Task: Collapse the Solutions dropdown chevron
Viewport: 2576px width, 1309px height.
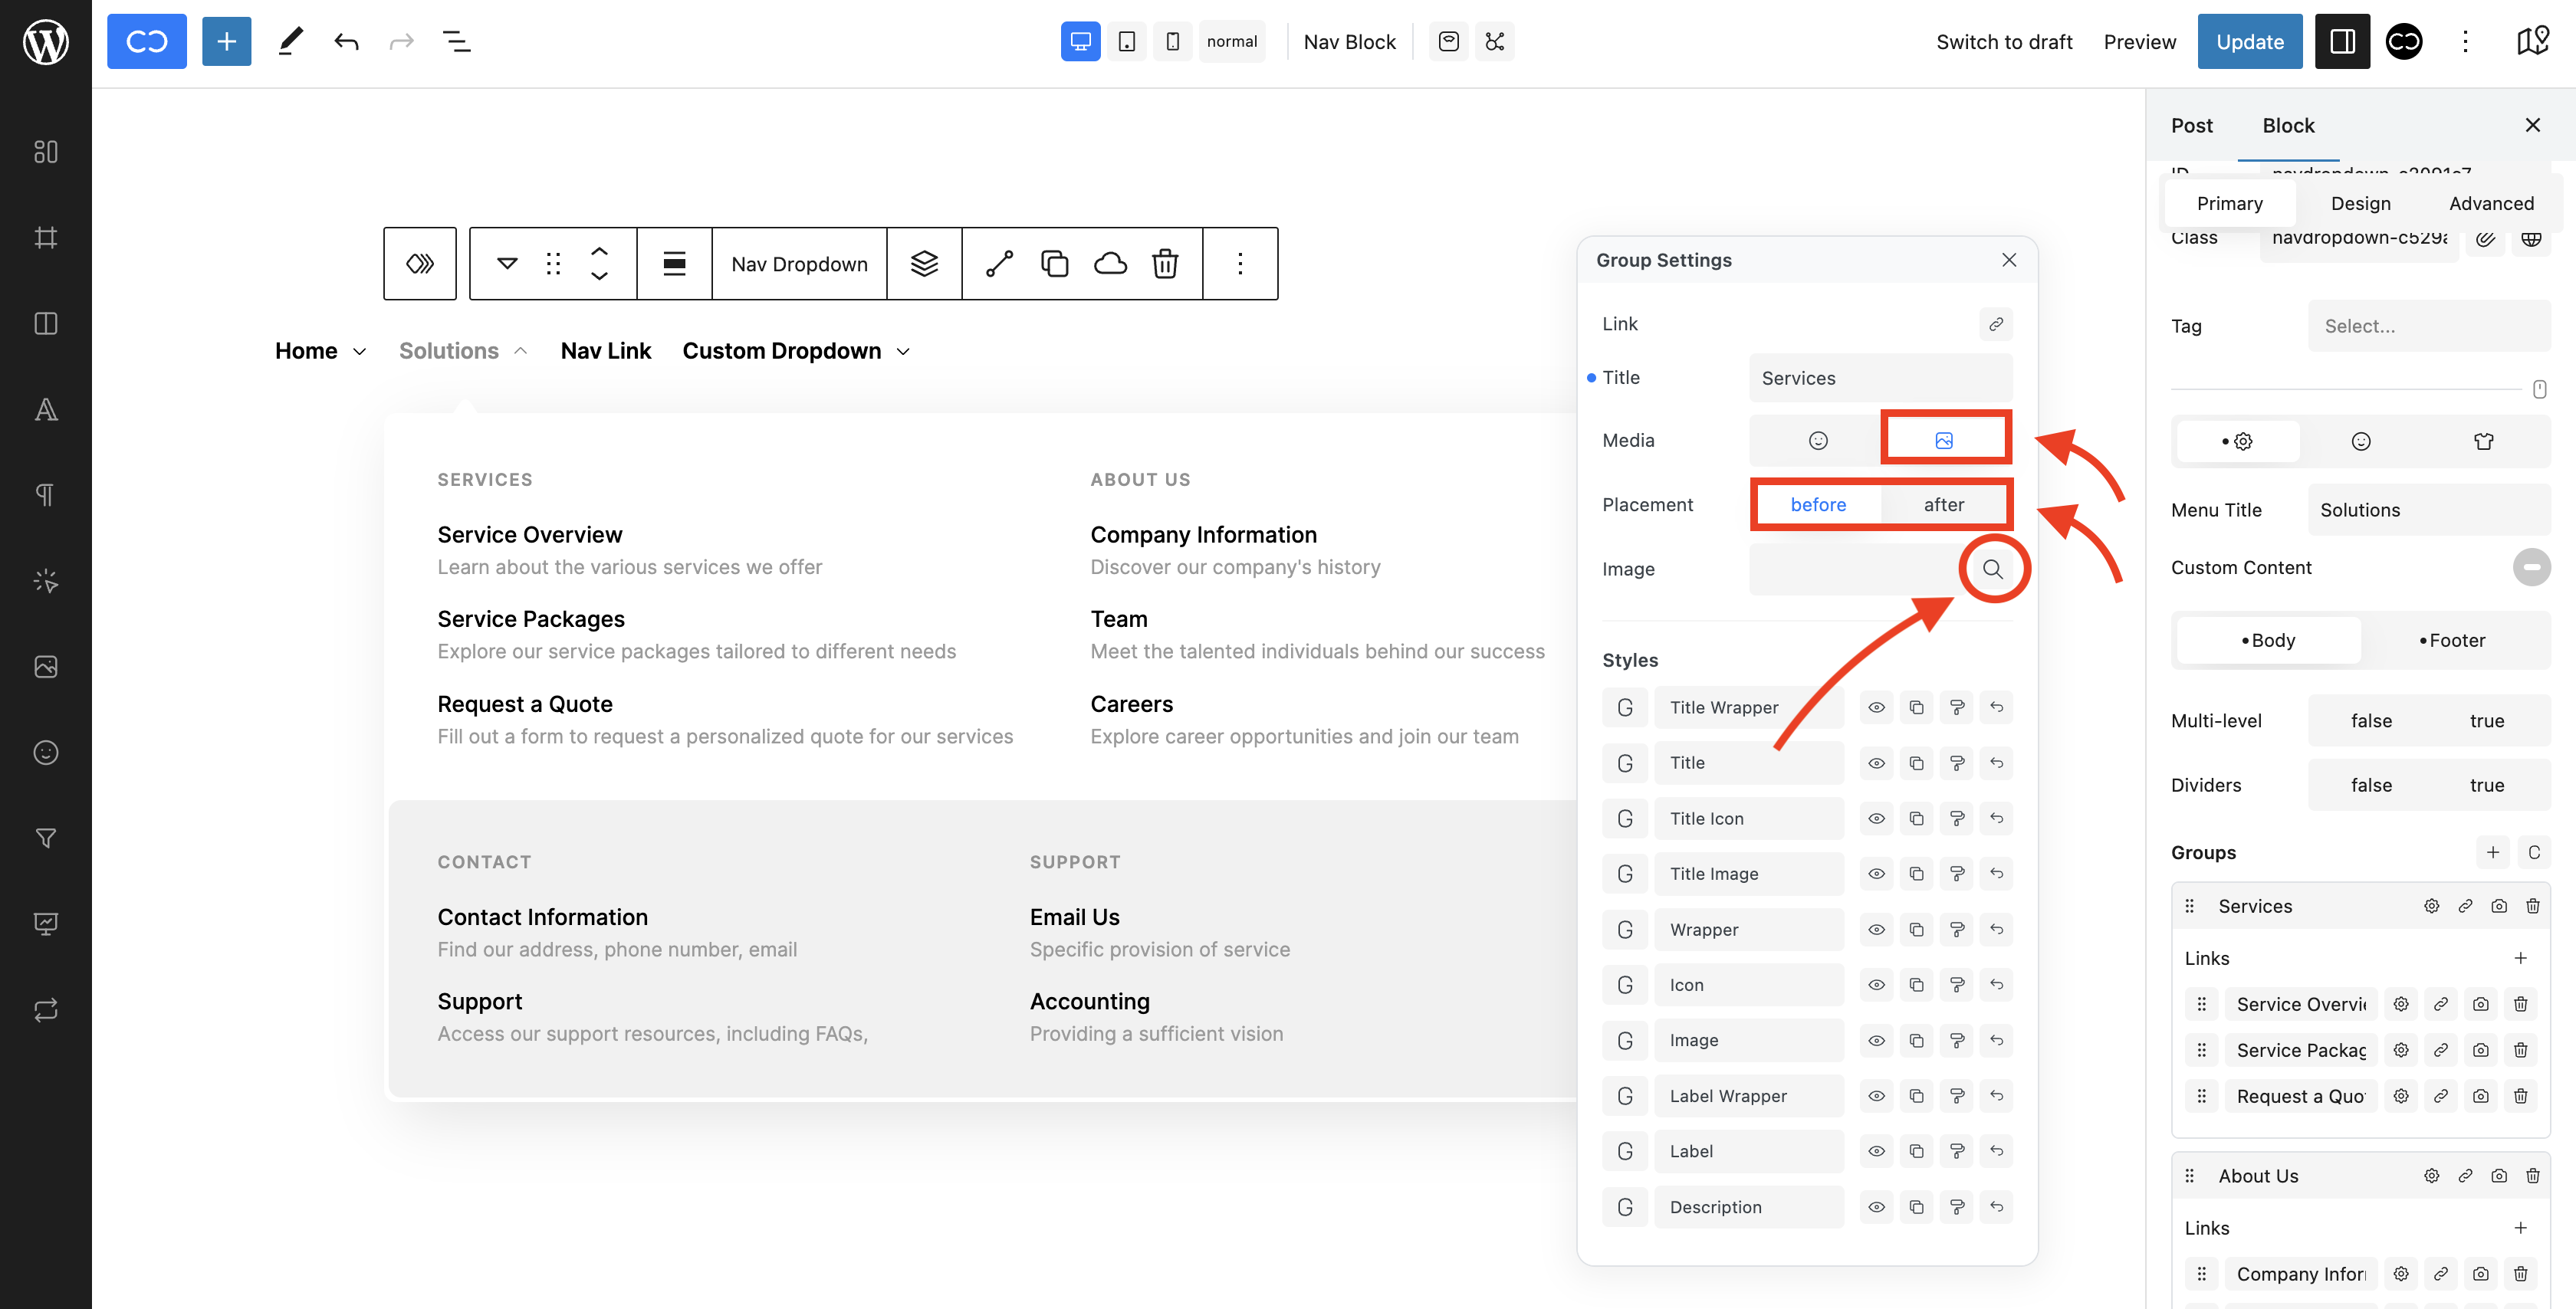Action: pos(520,351)
